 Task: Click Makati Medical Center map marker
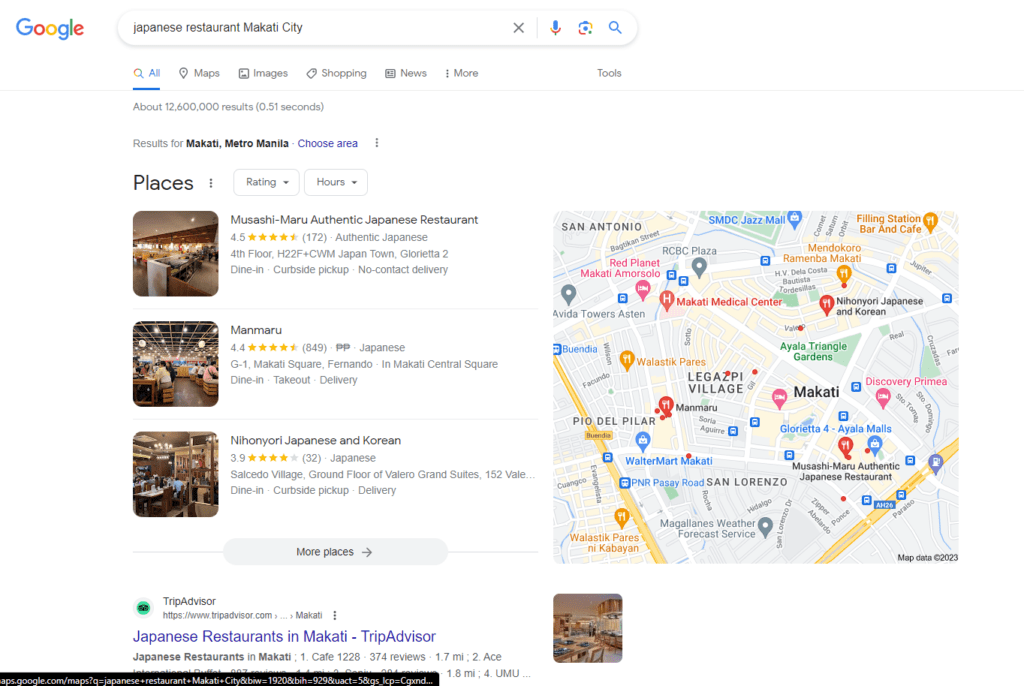click(x=667, y=299)
